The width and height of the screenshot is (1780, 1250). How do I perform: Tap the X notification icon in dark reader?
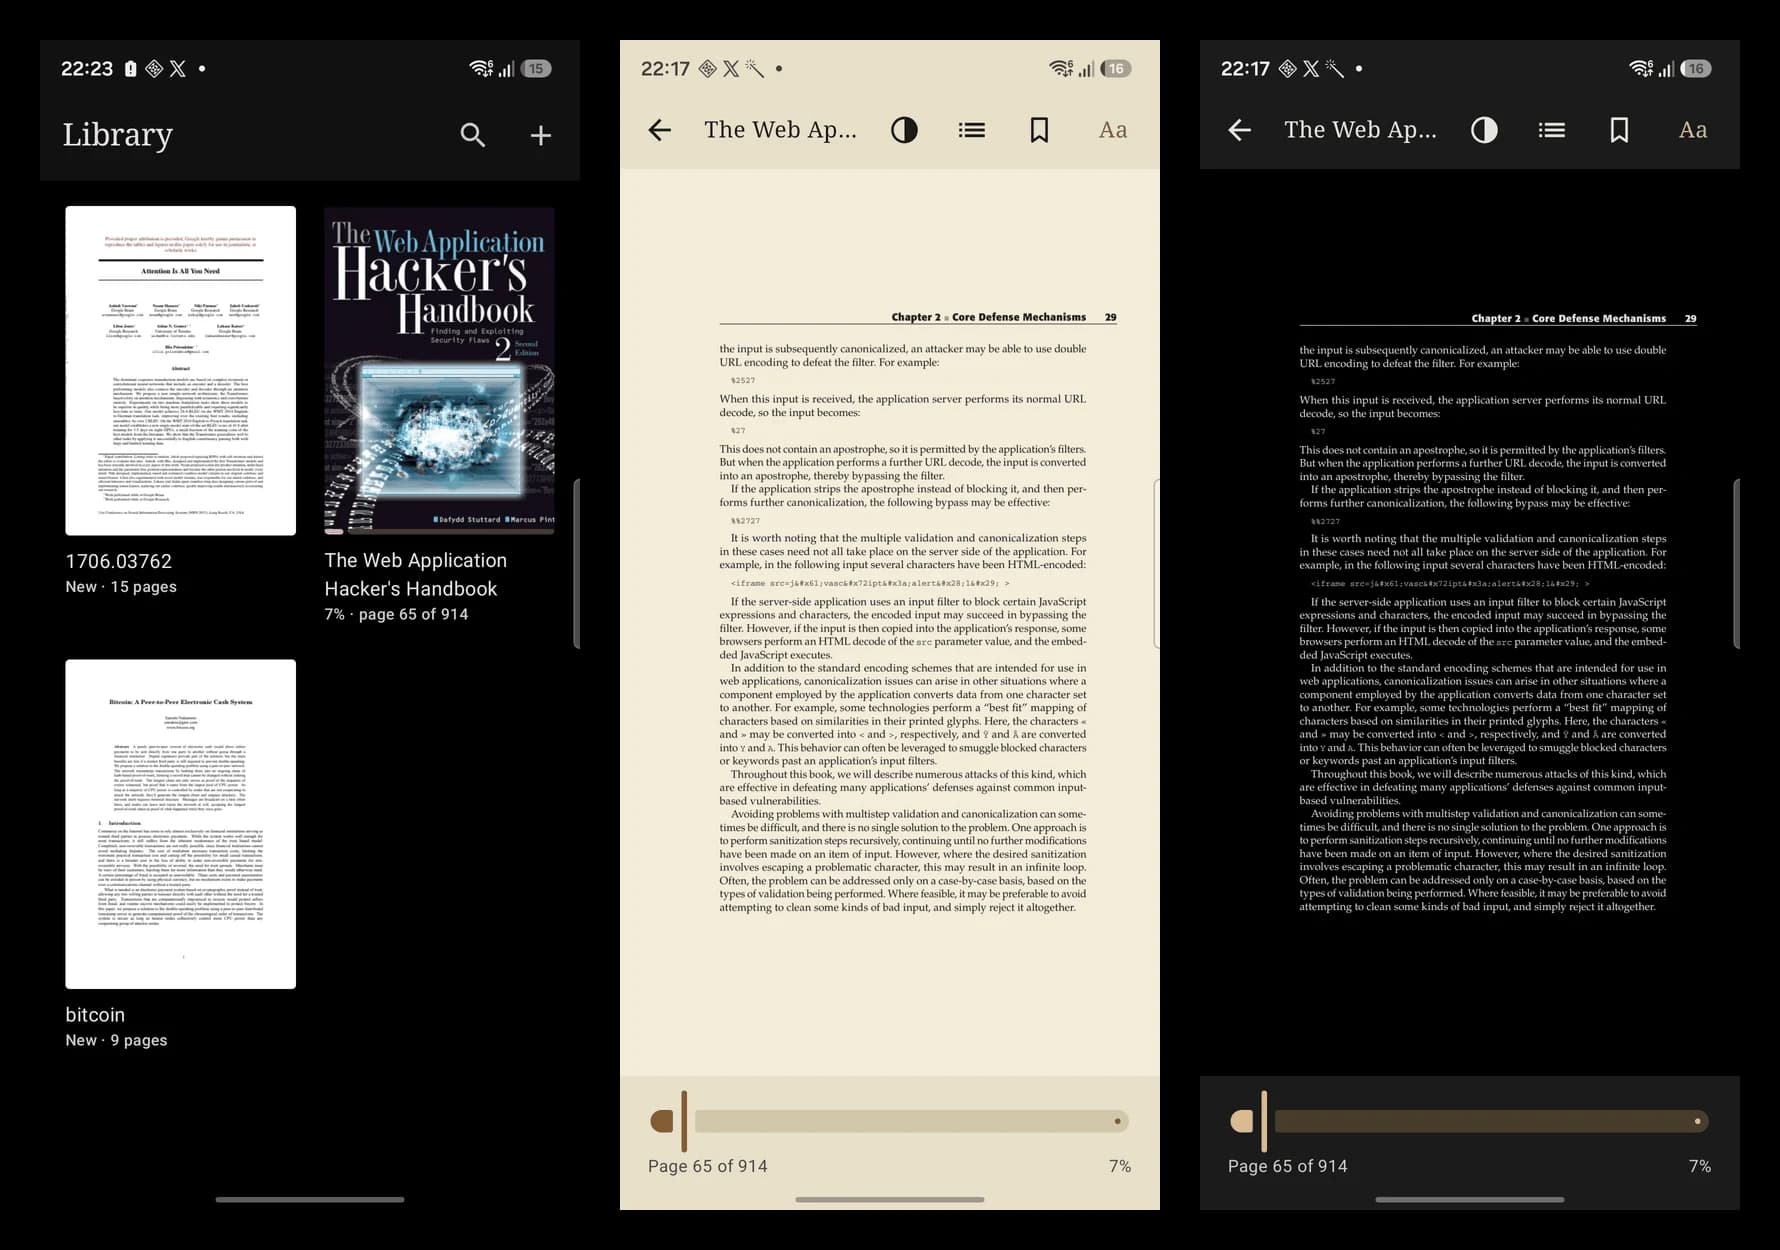click(x=1311, y=69)
